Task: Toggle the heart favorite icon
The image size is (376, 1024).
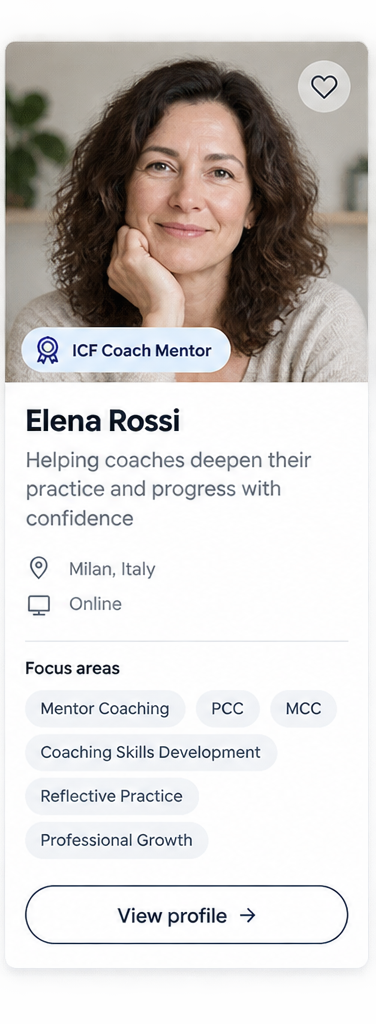Action: pos(324,86)
